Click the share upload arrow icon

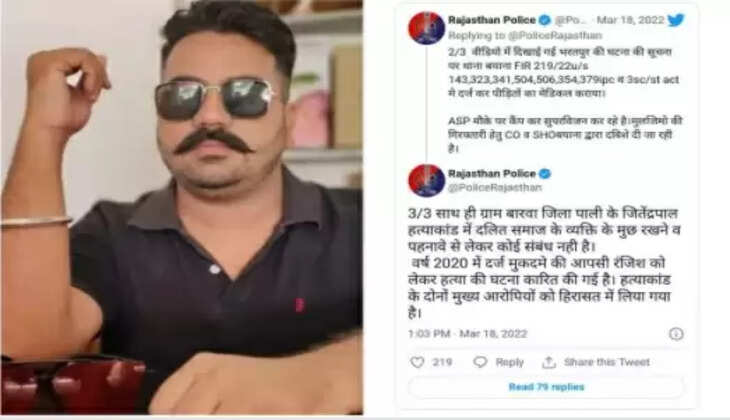(549, 362)
